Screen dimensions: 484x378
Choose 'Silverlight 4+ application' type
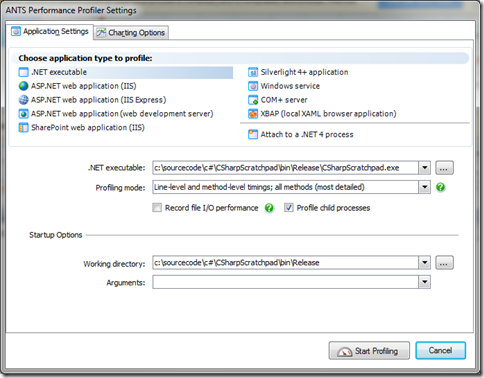[298, 72]
